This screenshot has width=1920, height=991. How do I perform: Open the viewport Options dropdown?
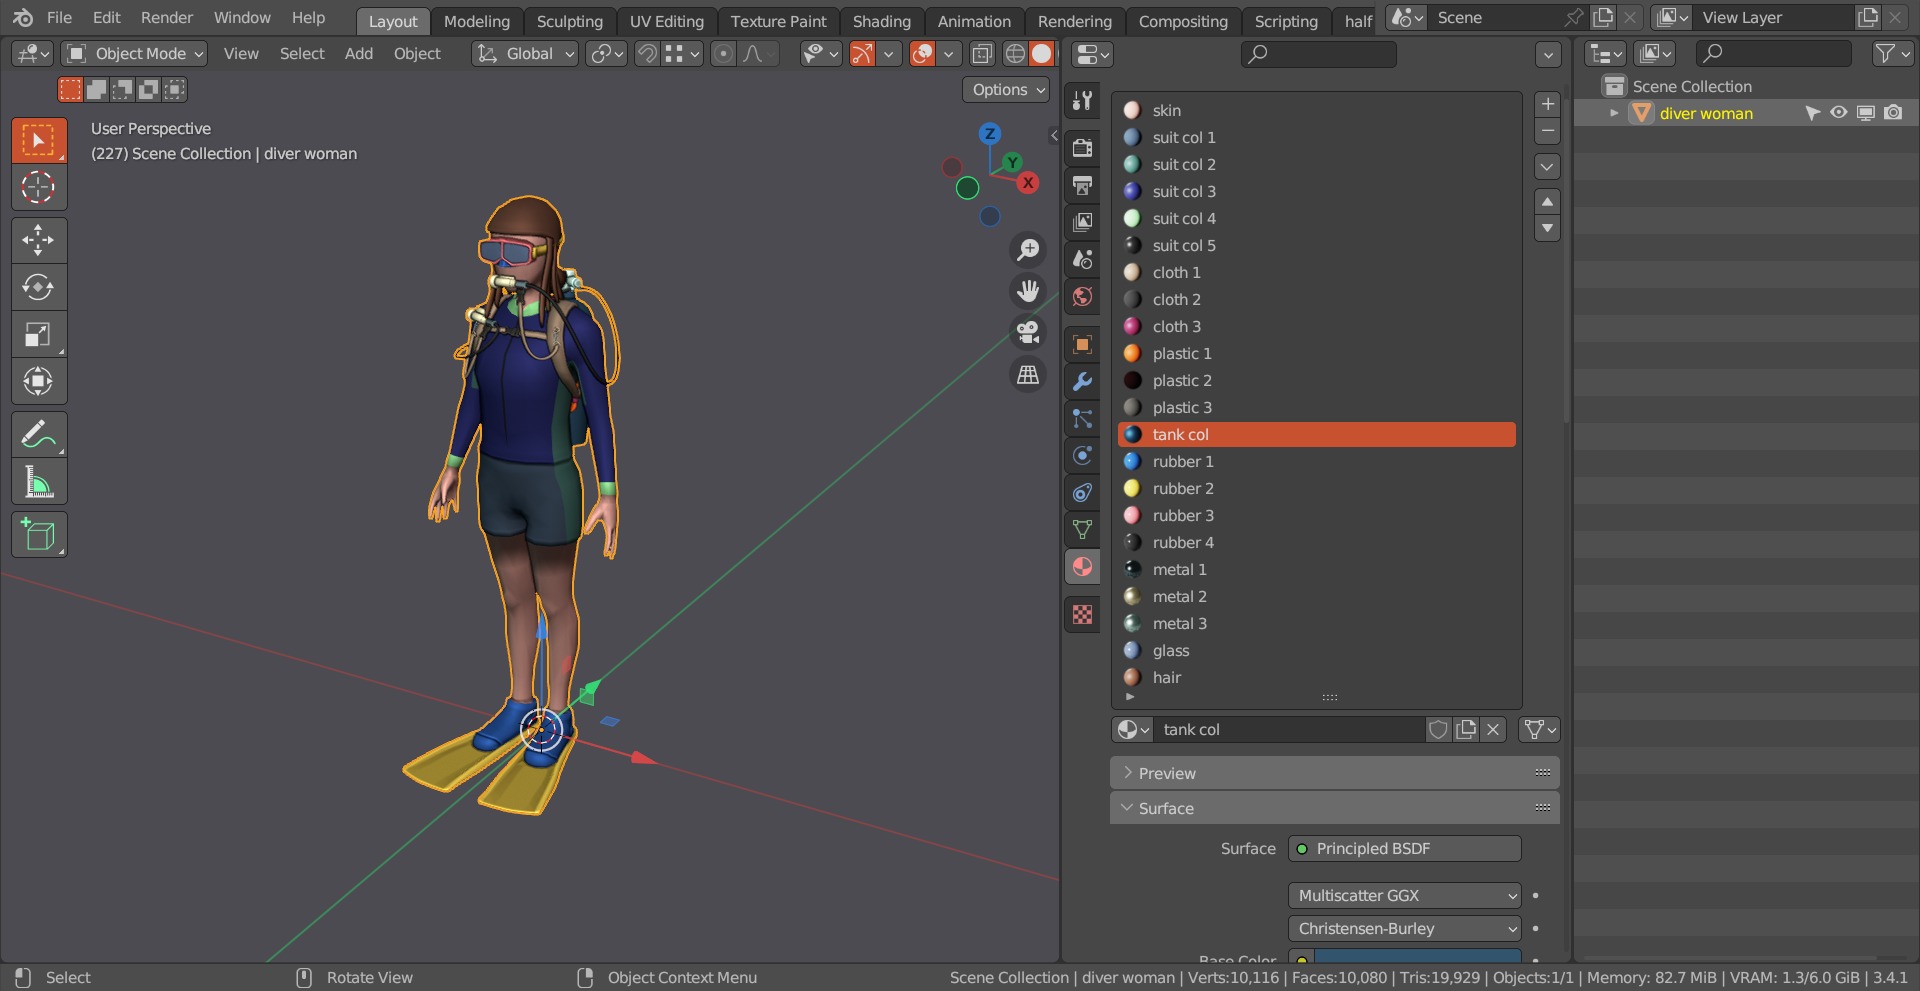(x=1007, y=90)
